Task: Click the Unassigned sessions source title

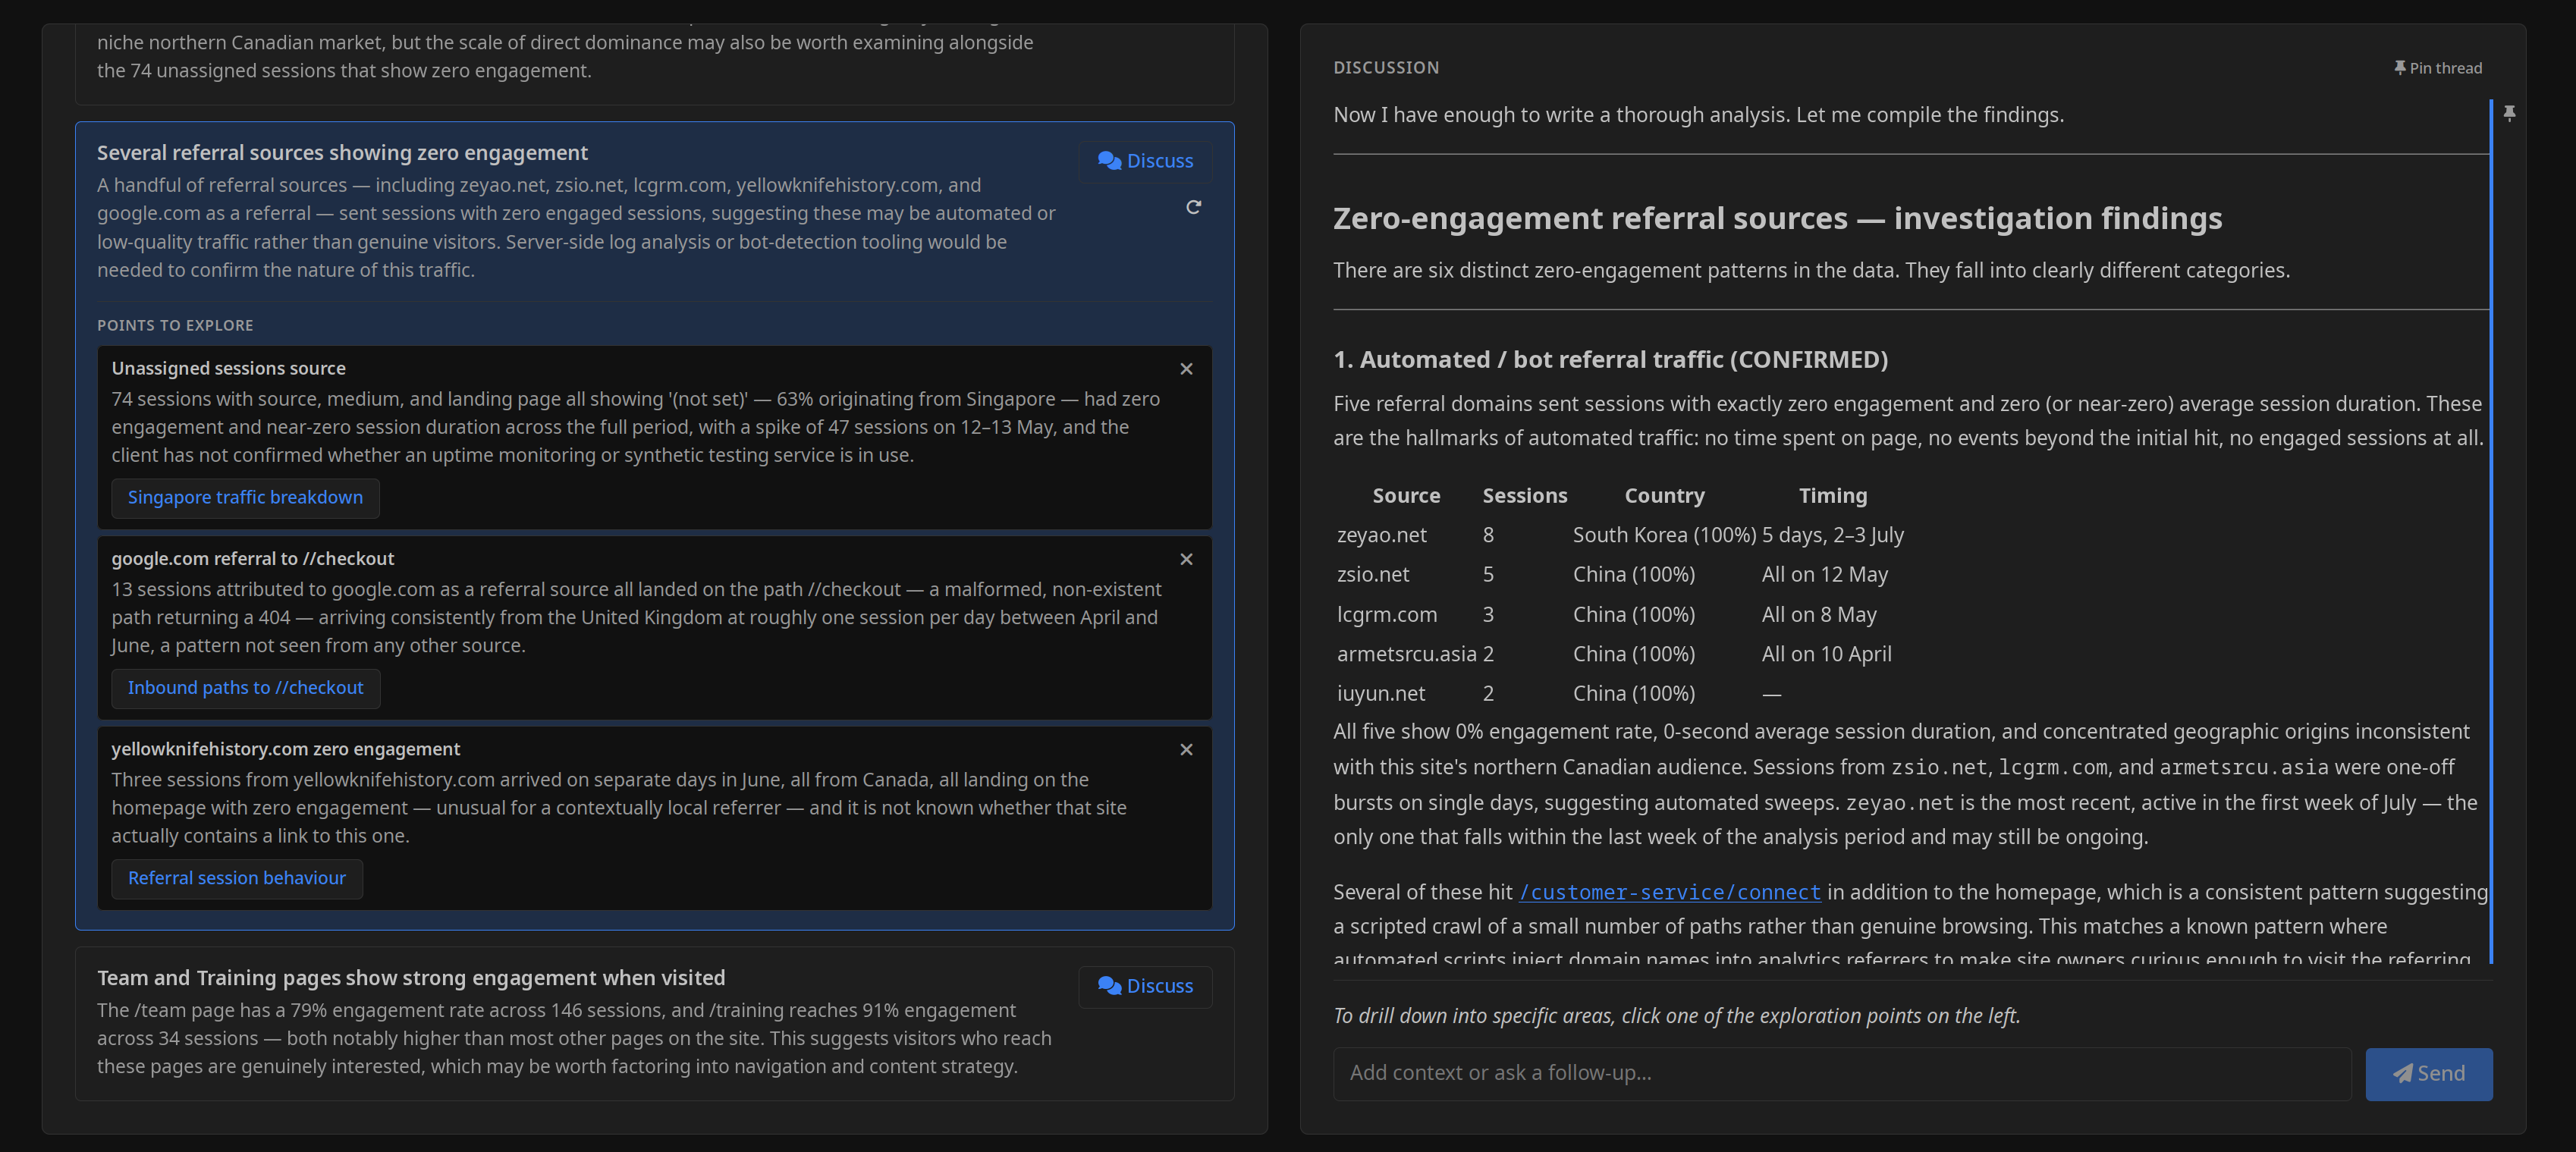Action: point(228,368)
